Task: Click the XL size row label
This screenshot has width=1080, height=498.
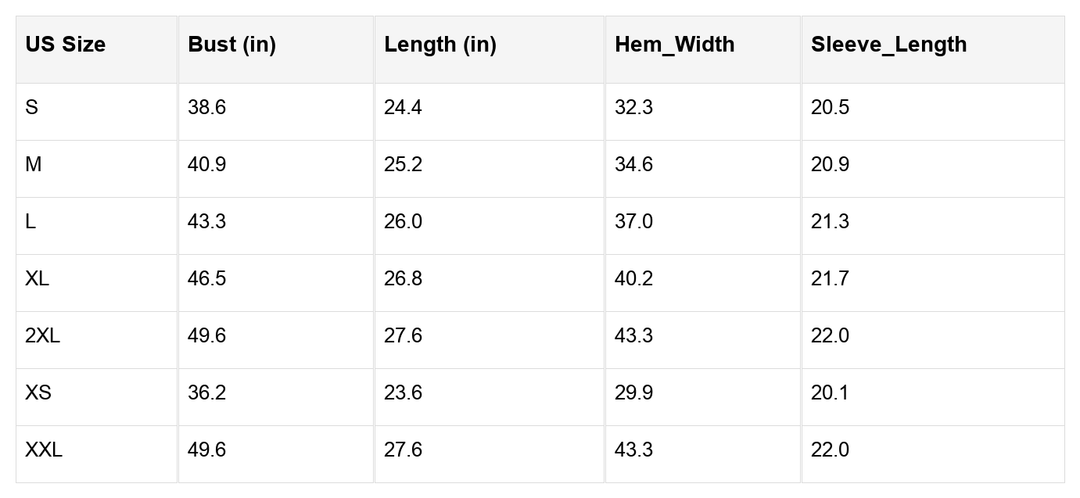Action: (37, 278)
